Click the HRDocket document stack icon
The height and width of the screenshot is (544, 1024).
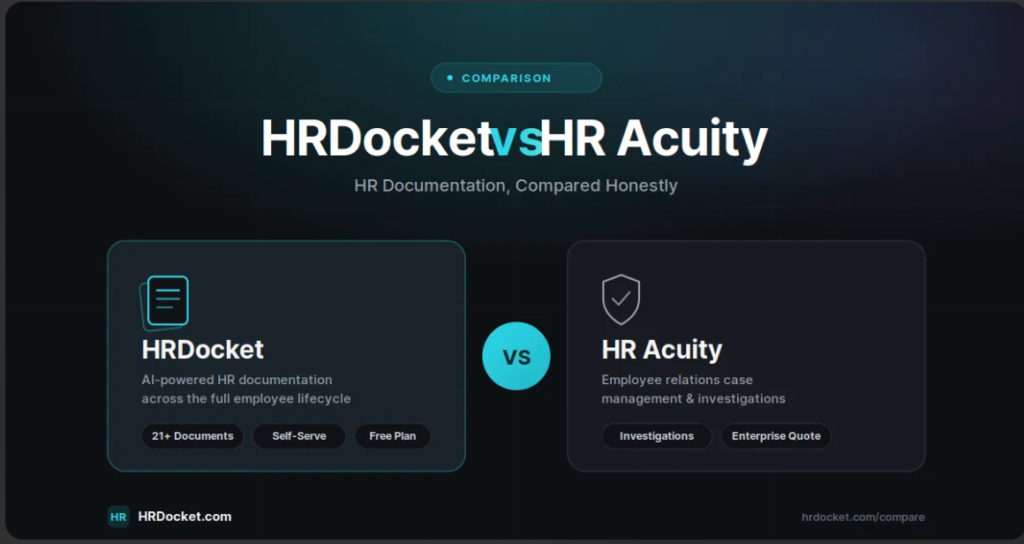click(164, 303)
